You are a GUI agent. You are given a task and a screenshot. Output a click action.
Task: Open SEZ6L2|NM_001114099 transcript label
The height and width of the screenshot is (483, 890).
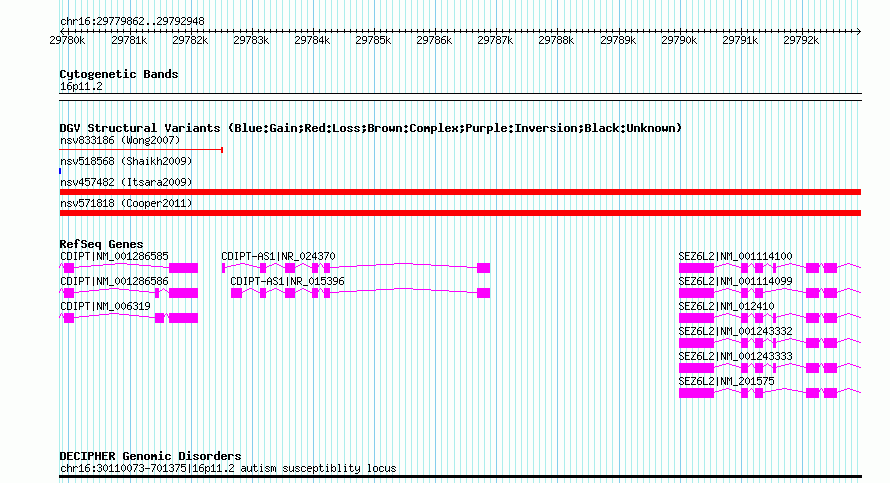[x=735, y=282]
